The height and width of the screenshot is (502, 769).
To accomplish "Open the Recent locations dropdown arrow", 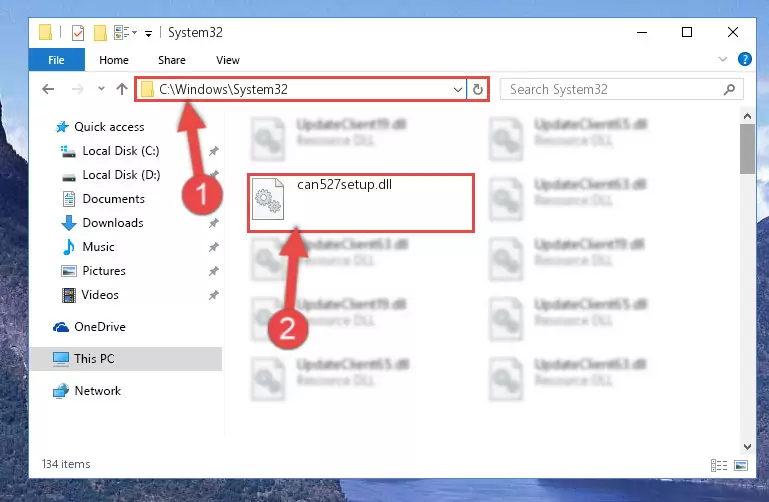I will (101, 89).
